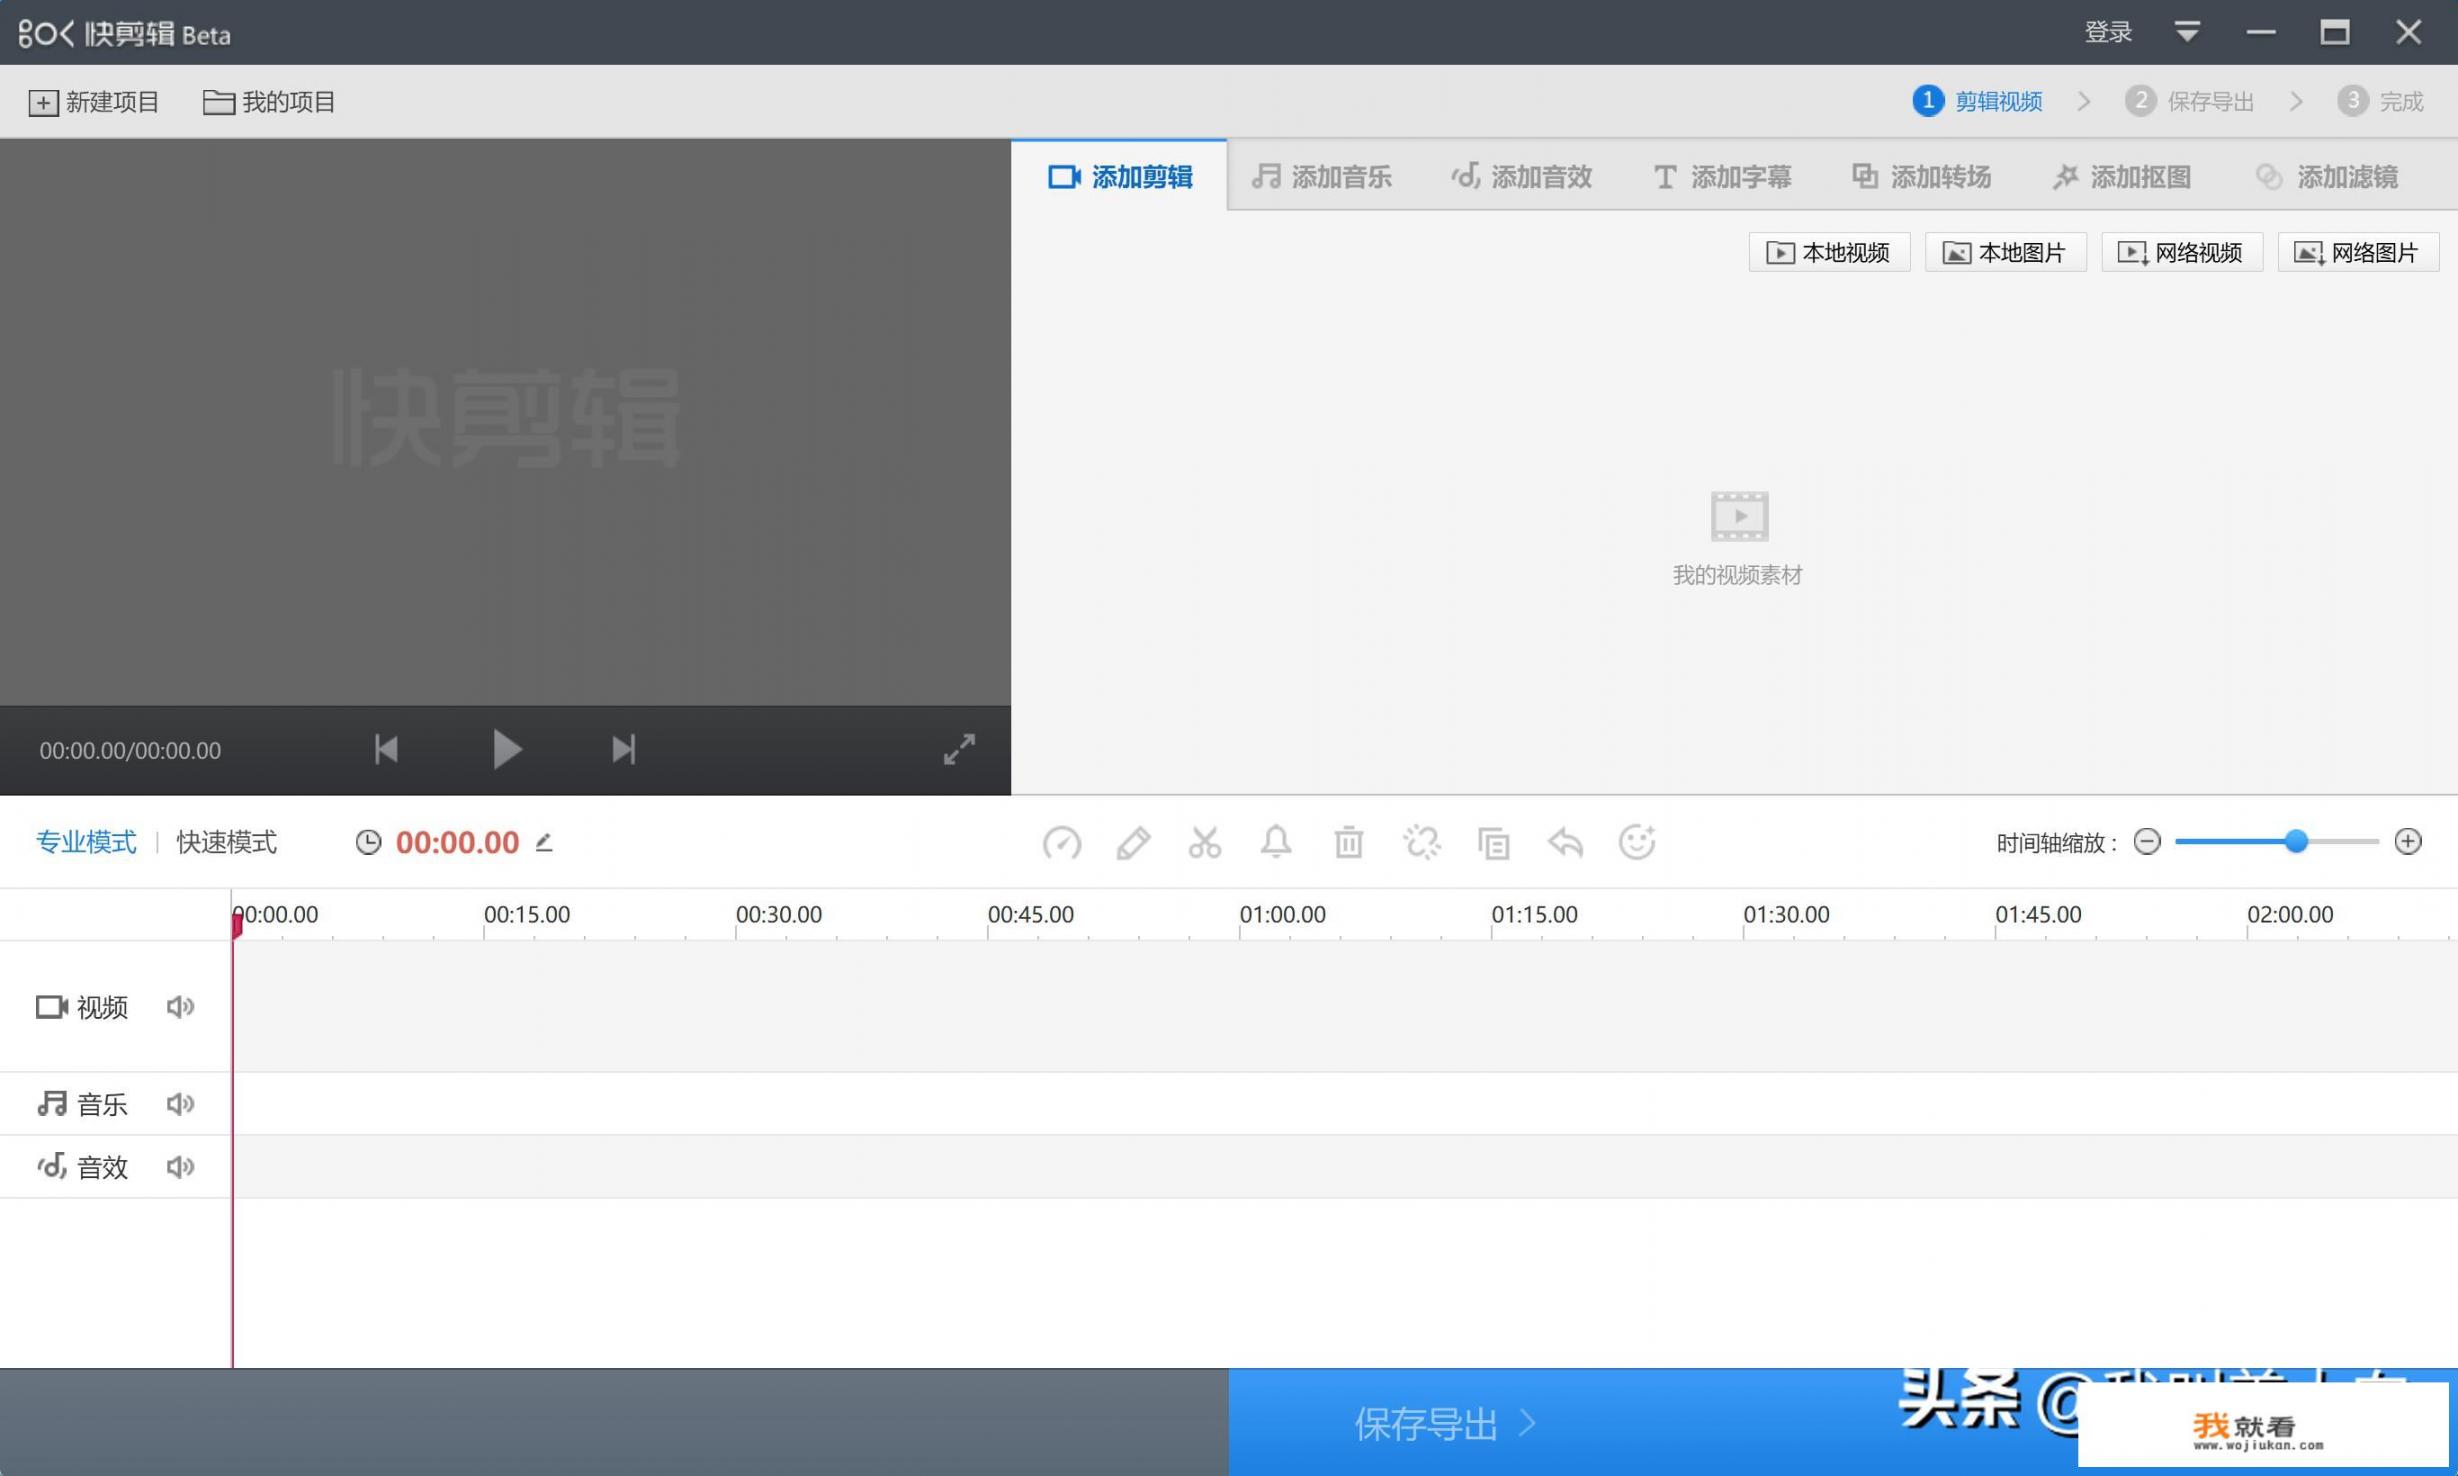The width and height of the screenshot is (2458, 1476).
Task: Open the title bar dropdown menu arrow
Action: pyautogui.click(x=2187, y=32)
